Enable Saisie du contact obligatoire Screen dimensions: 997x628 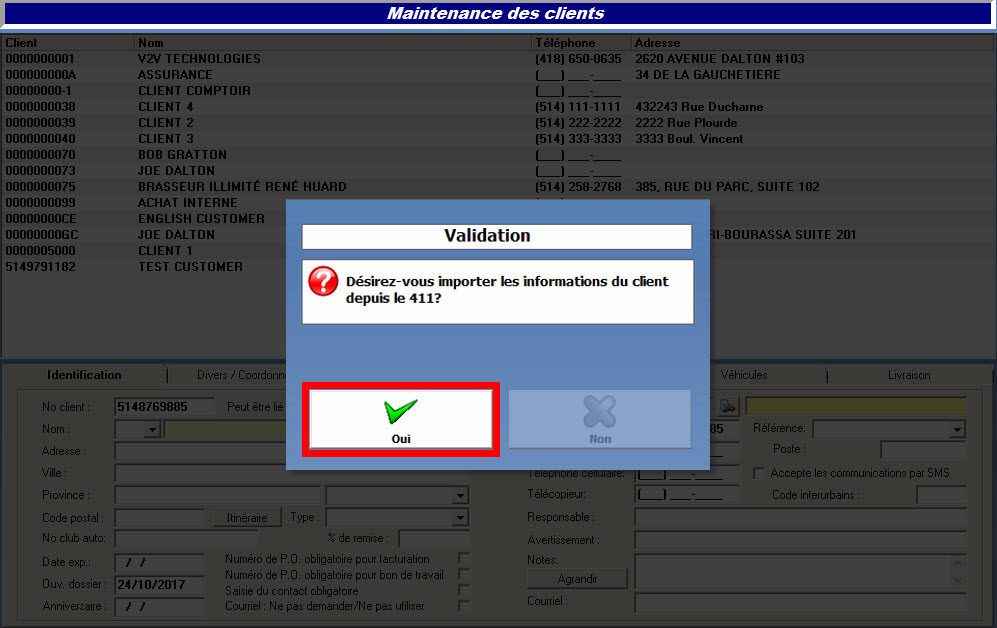[464, 590]
